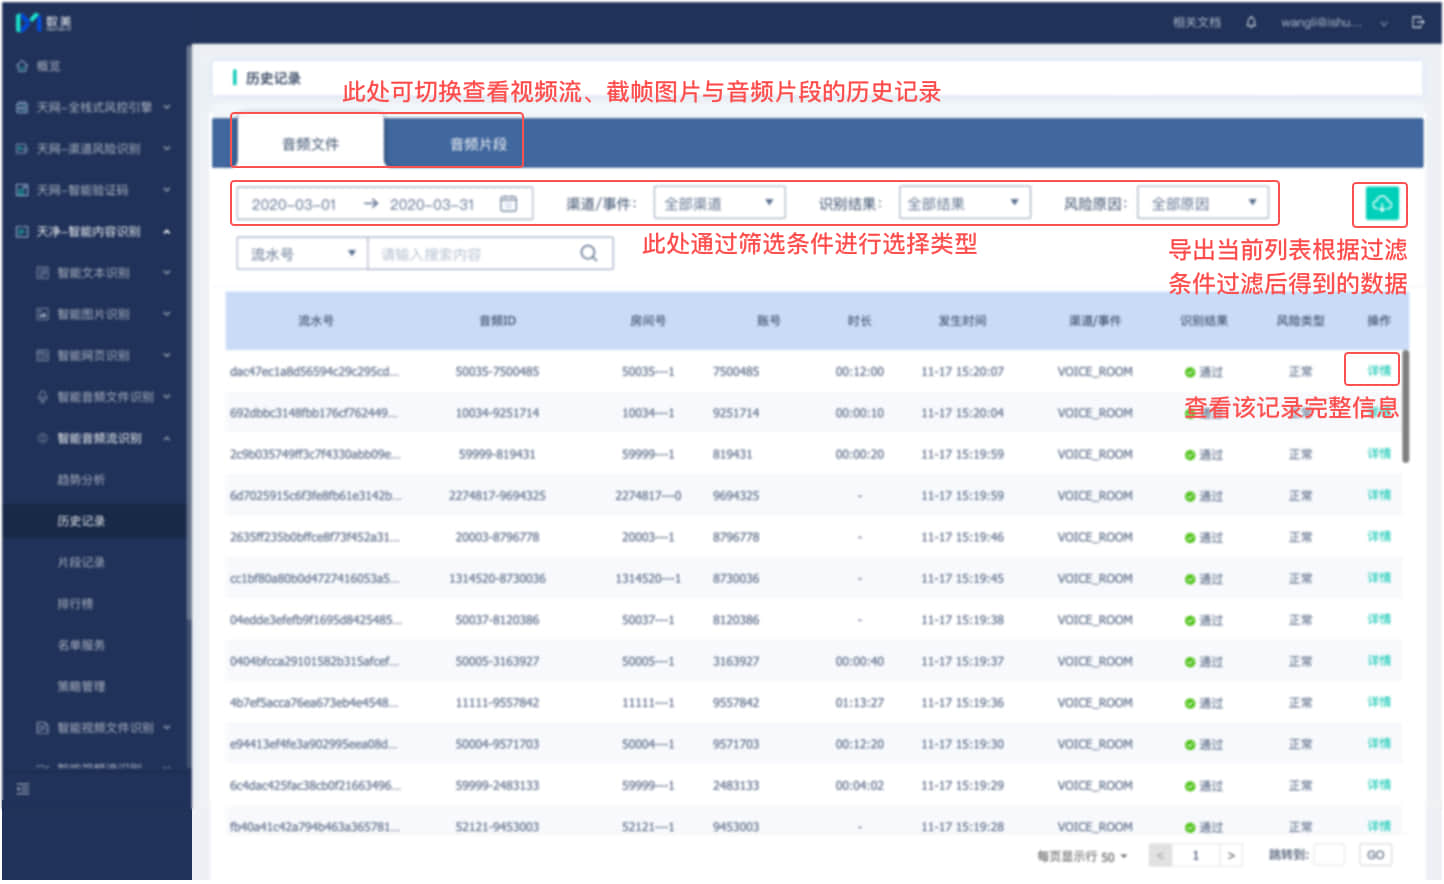Click the start date field 2020-03-01
The height and width of the screenshot is (884, 1444).
click(294, 204)
